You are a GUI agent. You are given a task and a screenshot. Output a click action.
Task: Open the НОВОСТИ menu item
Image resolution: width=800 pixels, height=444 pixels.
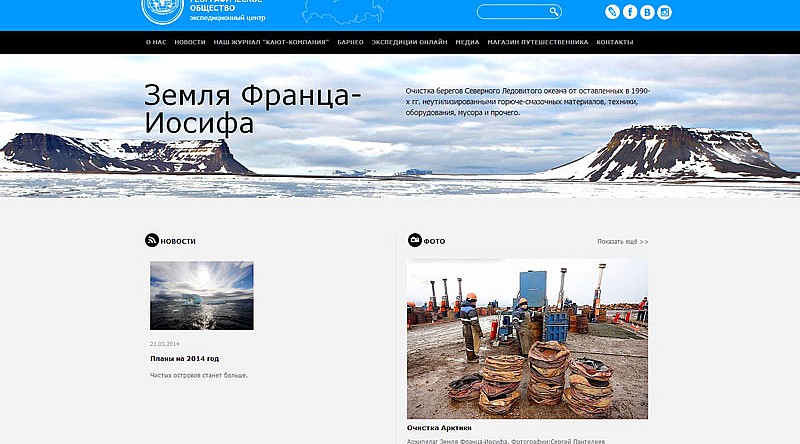[x=190, y=42]
